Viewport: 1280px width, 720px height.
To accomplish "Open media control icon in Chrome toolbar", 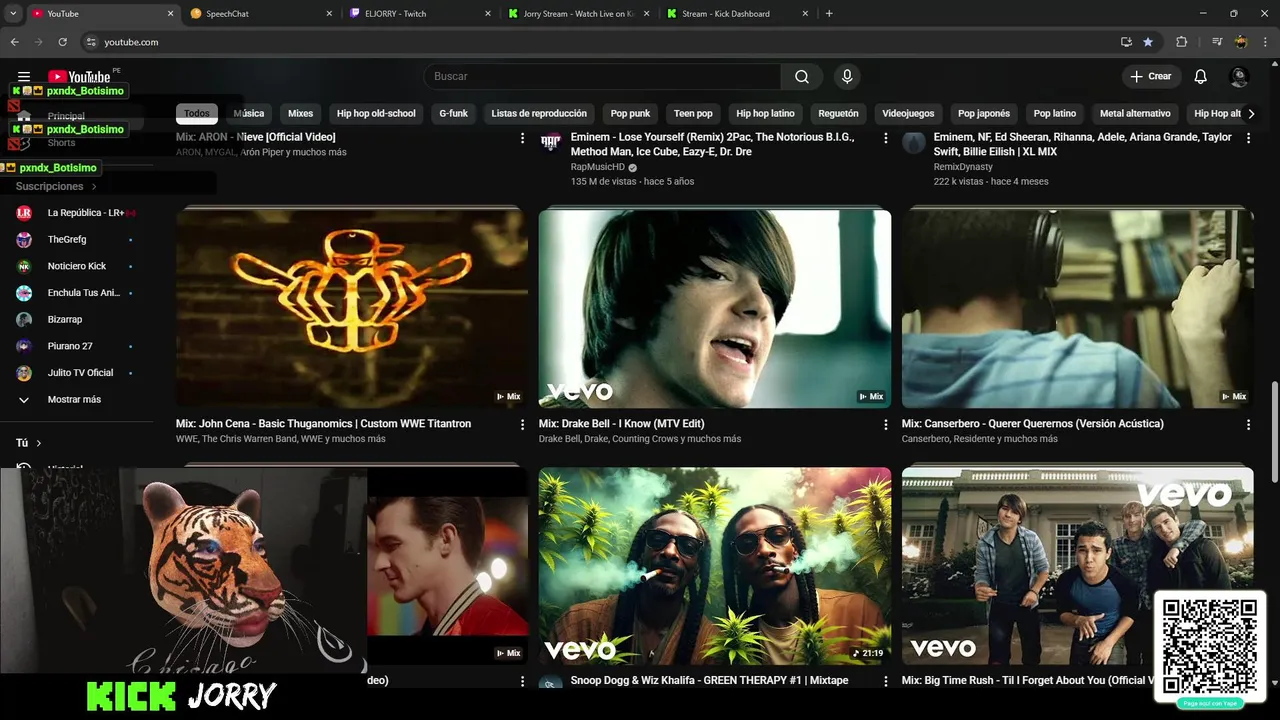I will (1217, 42).
